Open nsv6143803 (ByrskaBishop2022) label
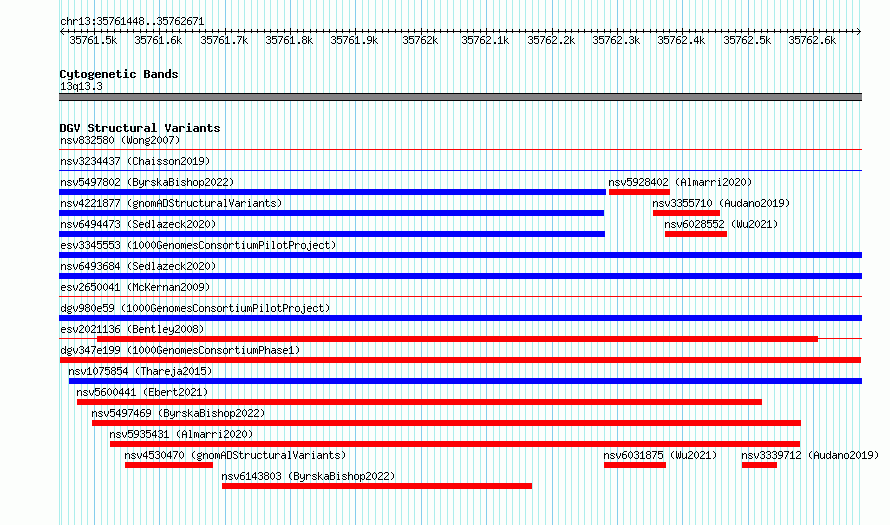 (x=308, y=476)
